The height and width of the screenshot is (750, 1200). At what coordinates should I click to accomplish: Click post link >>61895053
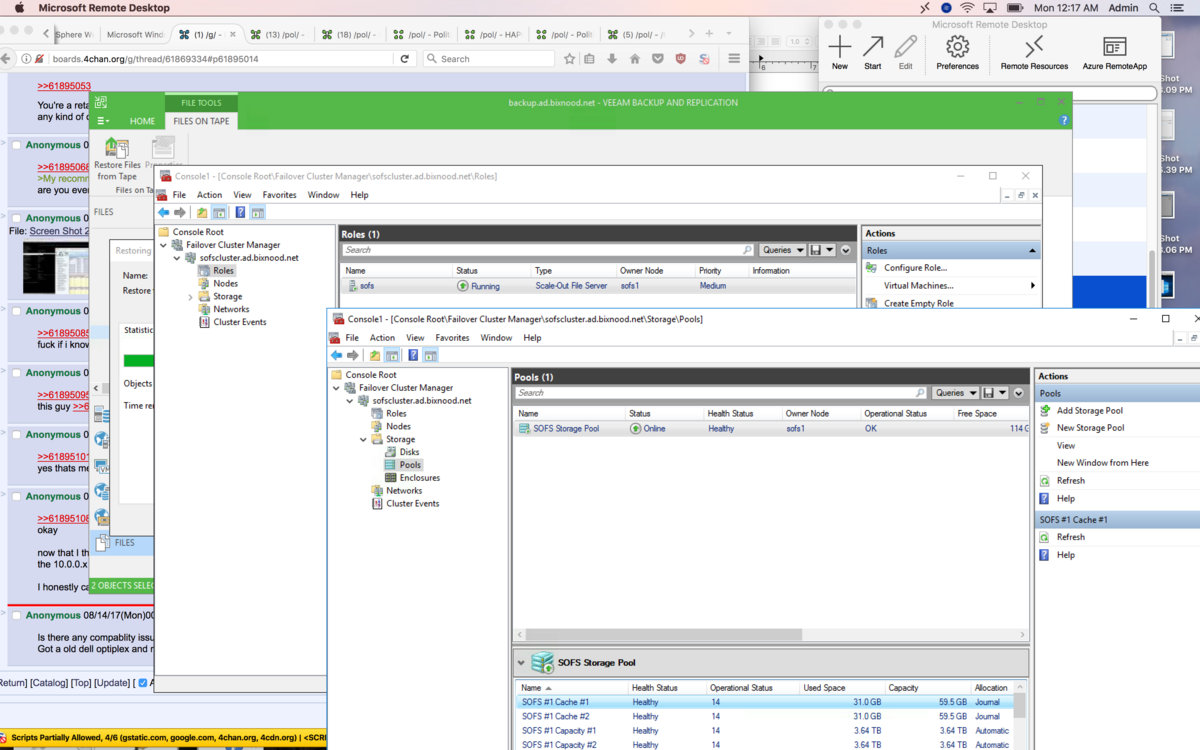click(64, 86)
